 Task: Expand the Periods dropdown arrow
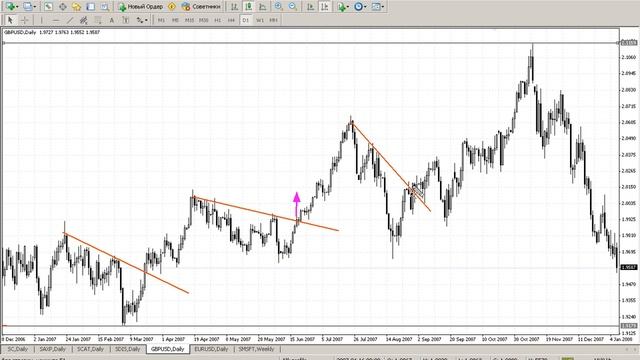point(365,7)
